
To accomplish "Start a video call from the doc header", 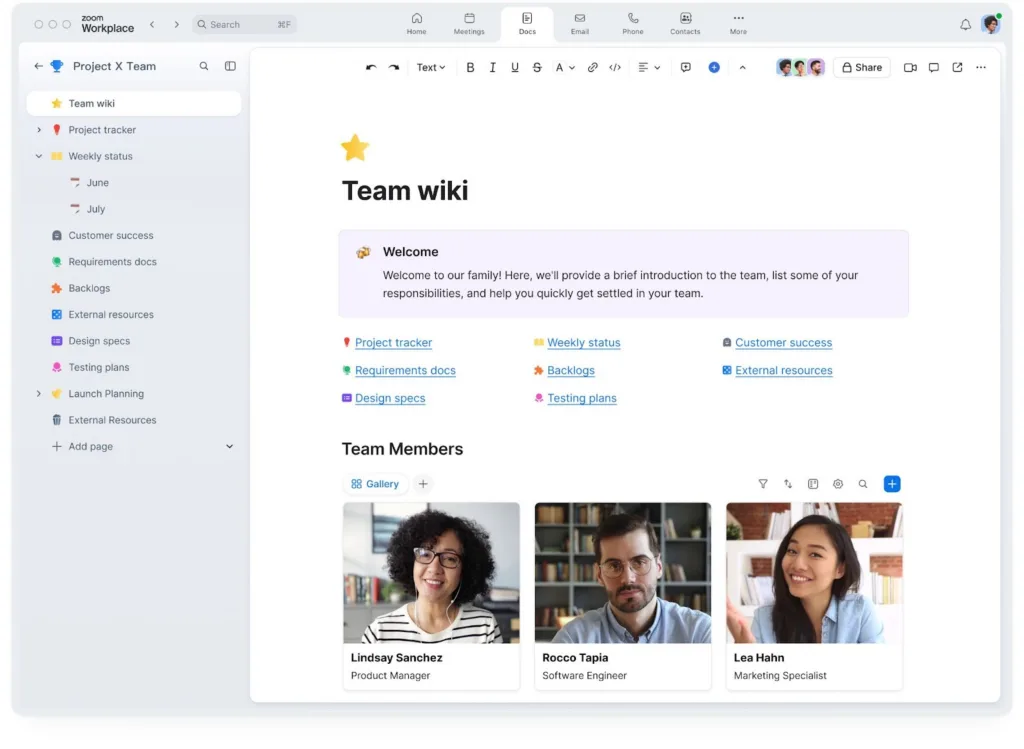I will tap(909, 67).
